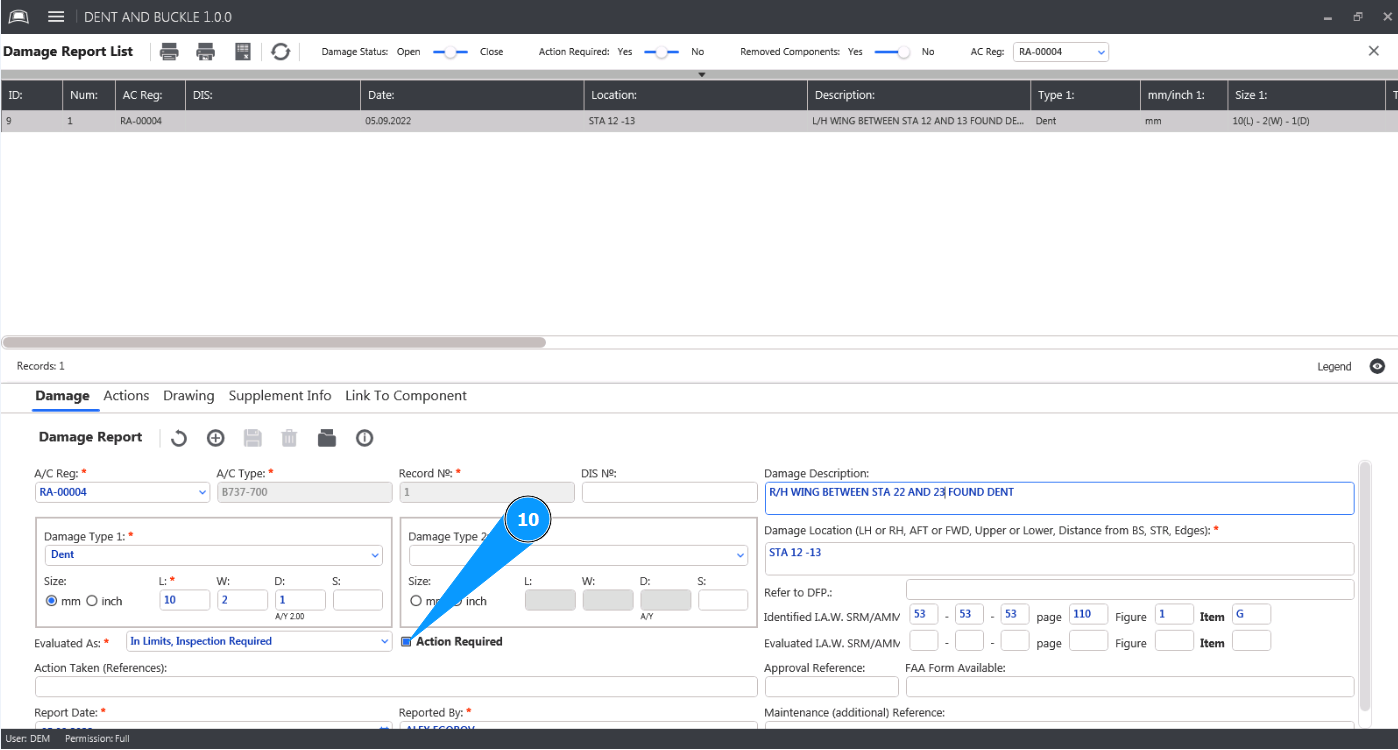Show the Legend using the eye icon
Screen dimensions: 1398x750
click(1377, 367)
